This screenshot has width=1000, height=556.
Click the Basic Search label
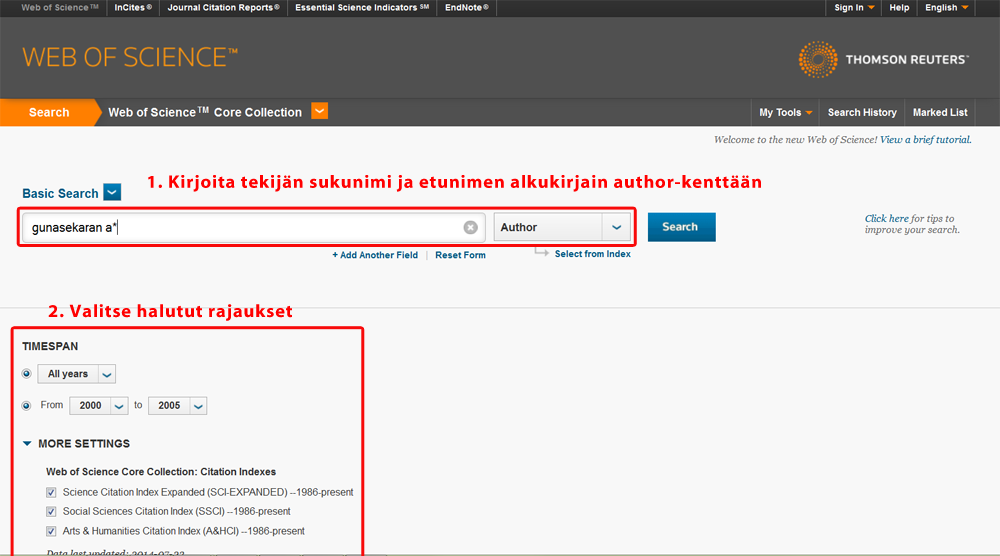(61, 193)
